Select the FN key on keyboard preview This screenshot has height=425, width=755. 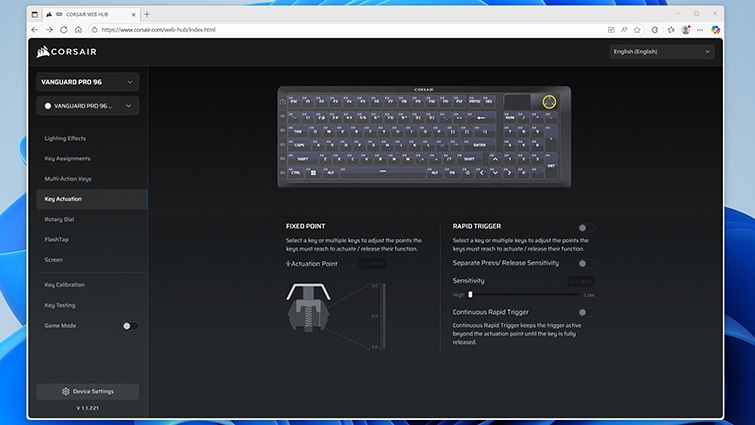point(452,172)
